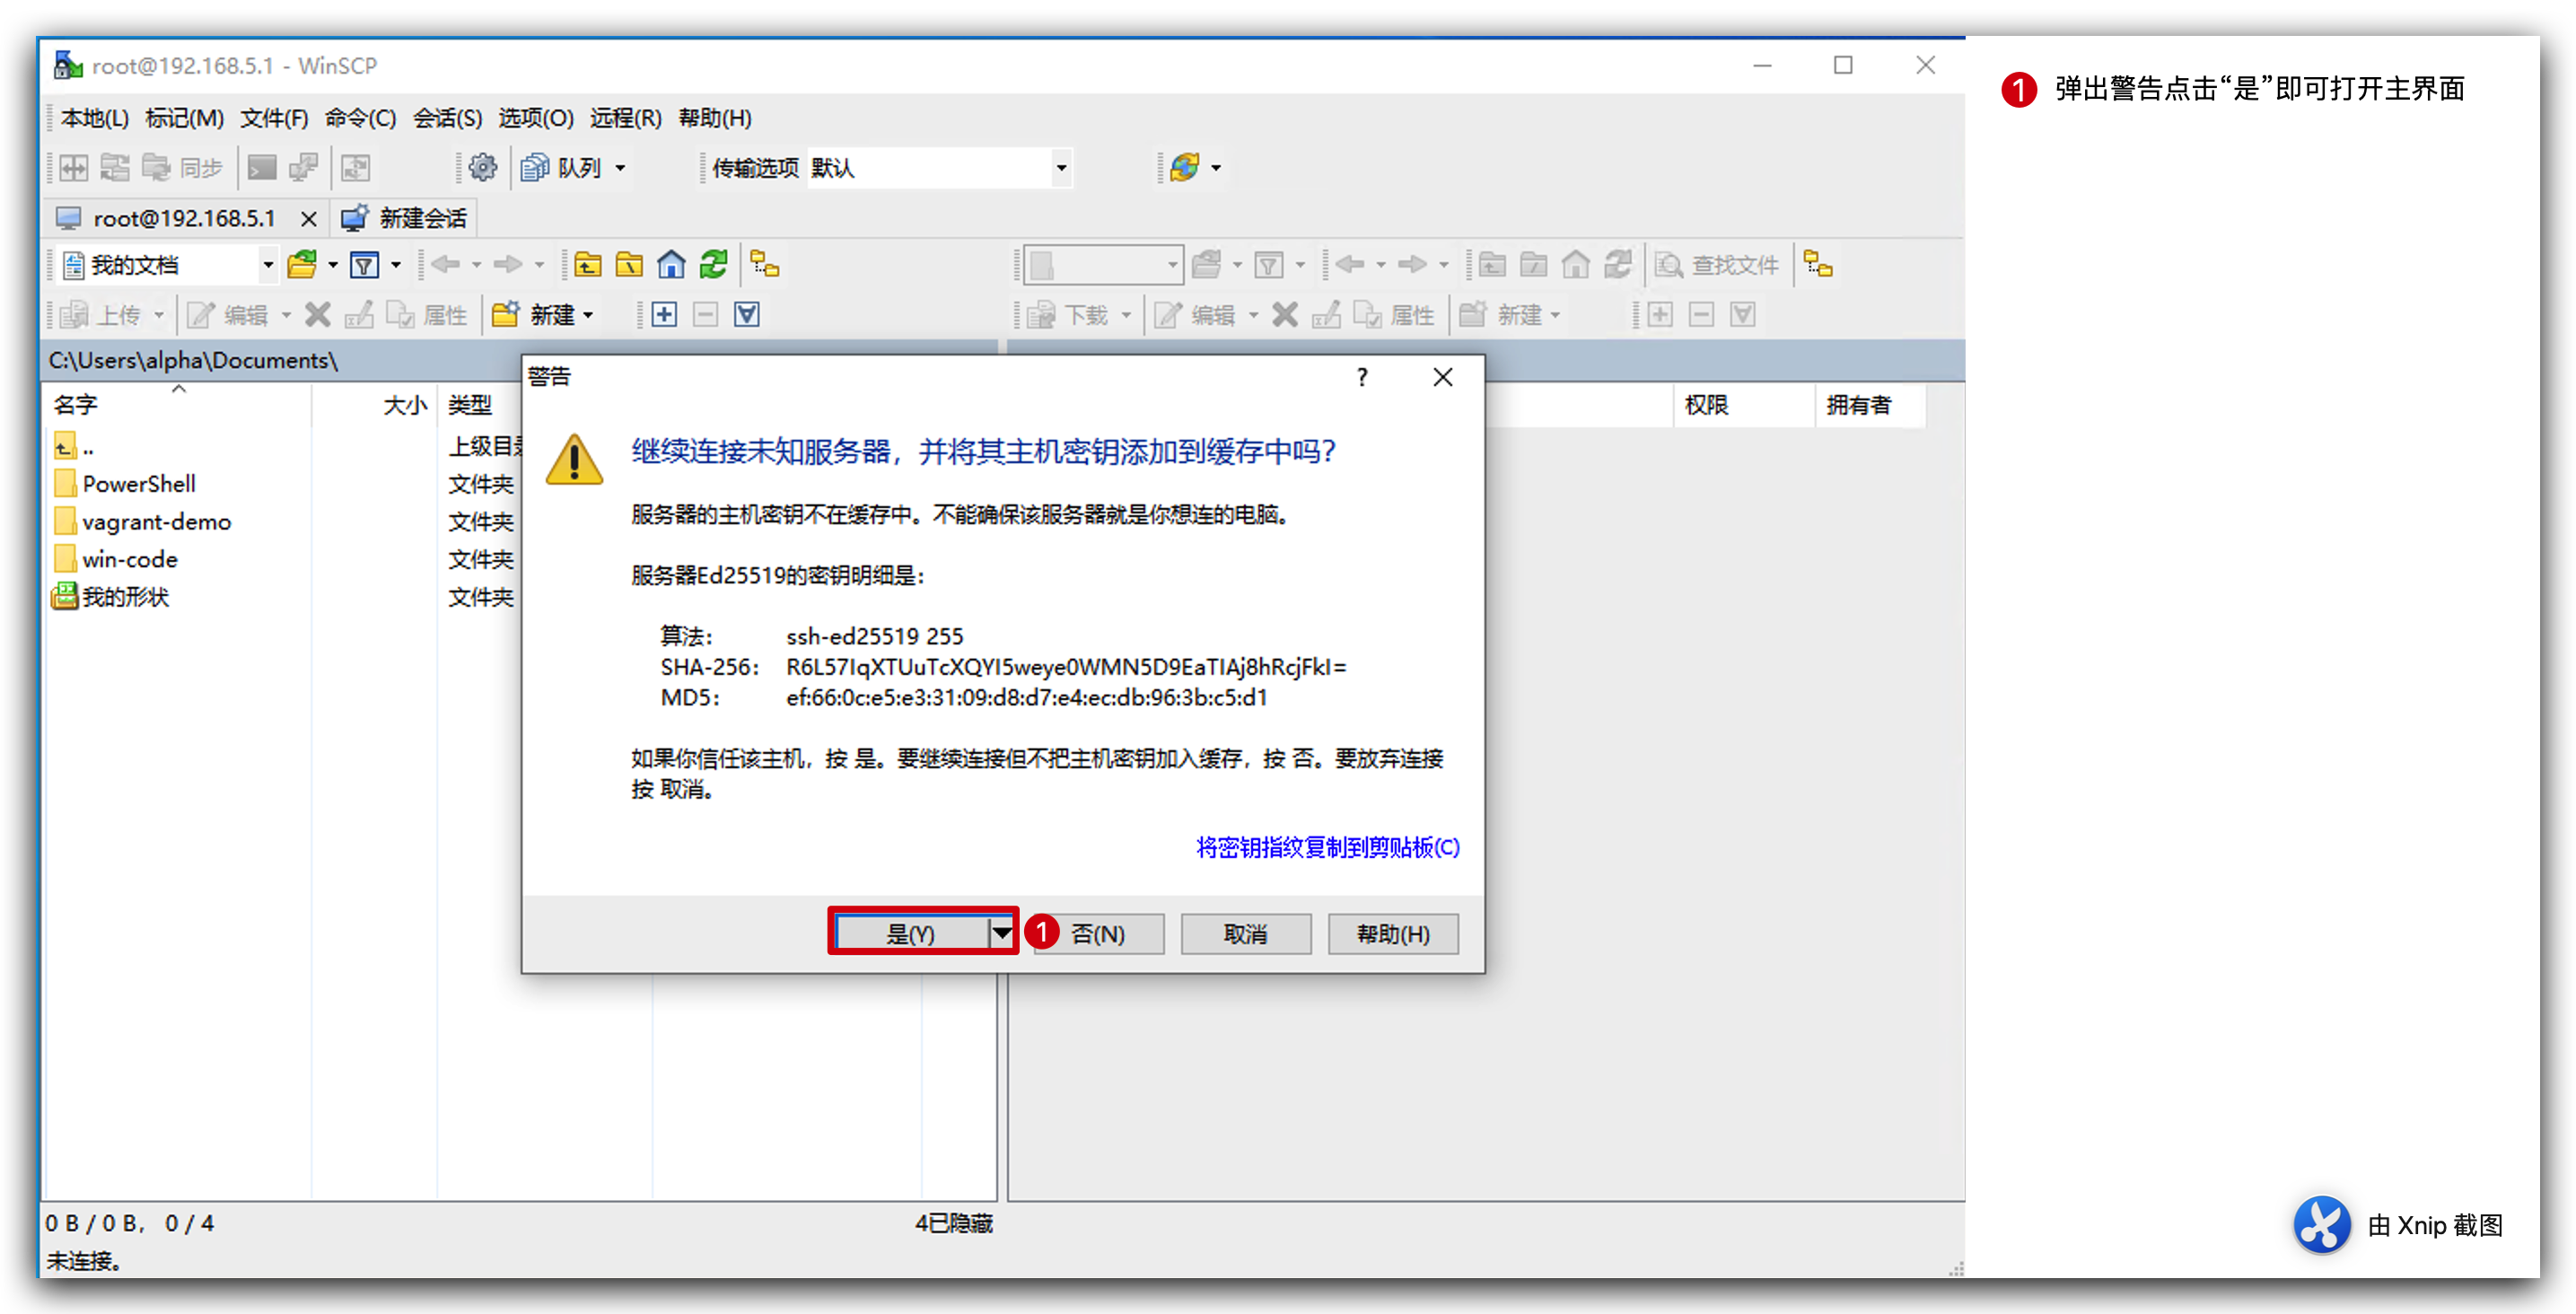Viewport: 2576px width, 1314px height.
Task: Select the 我的形状 folder
Action: [112, 597]
